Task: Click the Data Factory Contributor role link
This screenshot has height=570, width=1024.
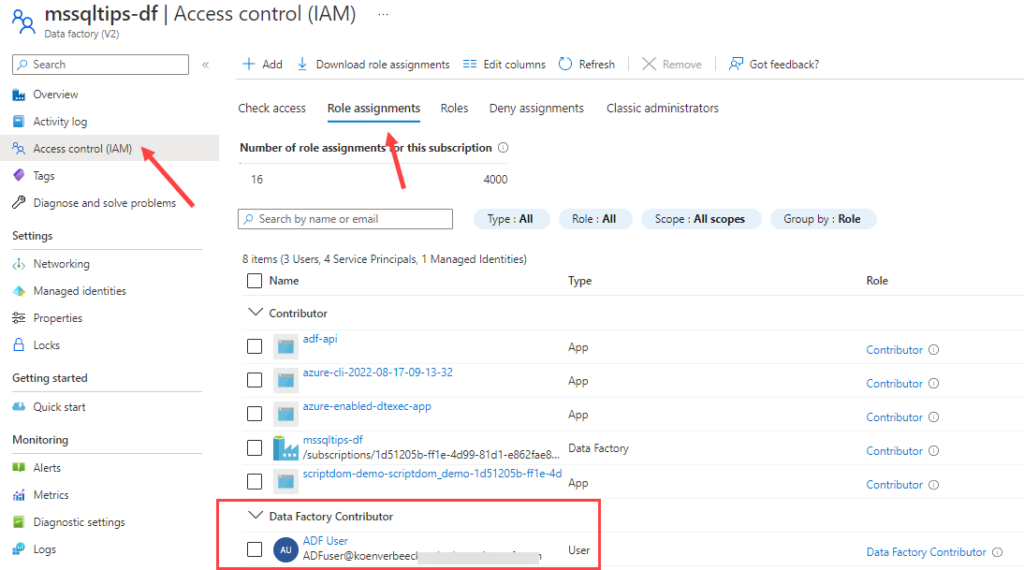Action: tap(926, 552)
